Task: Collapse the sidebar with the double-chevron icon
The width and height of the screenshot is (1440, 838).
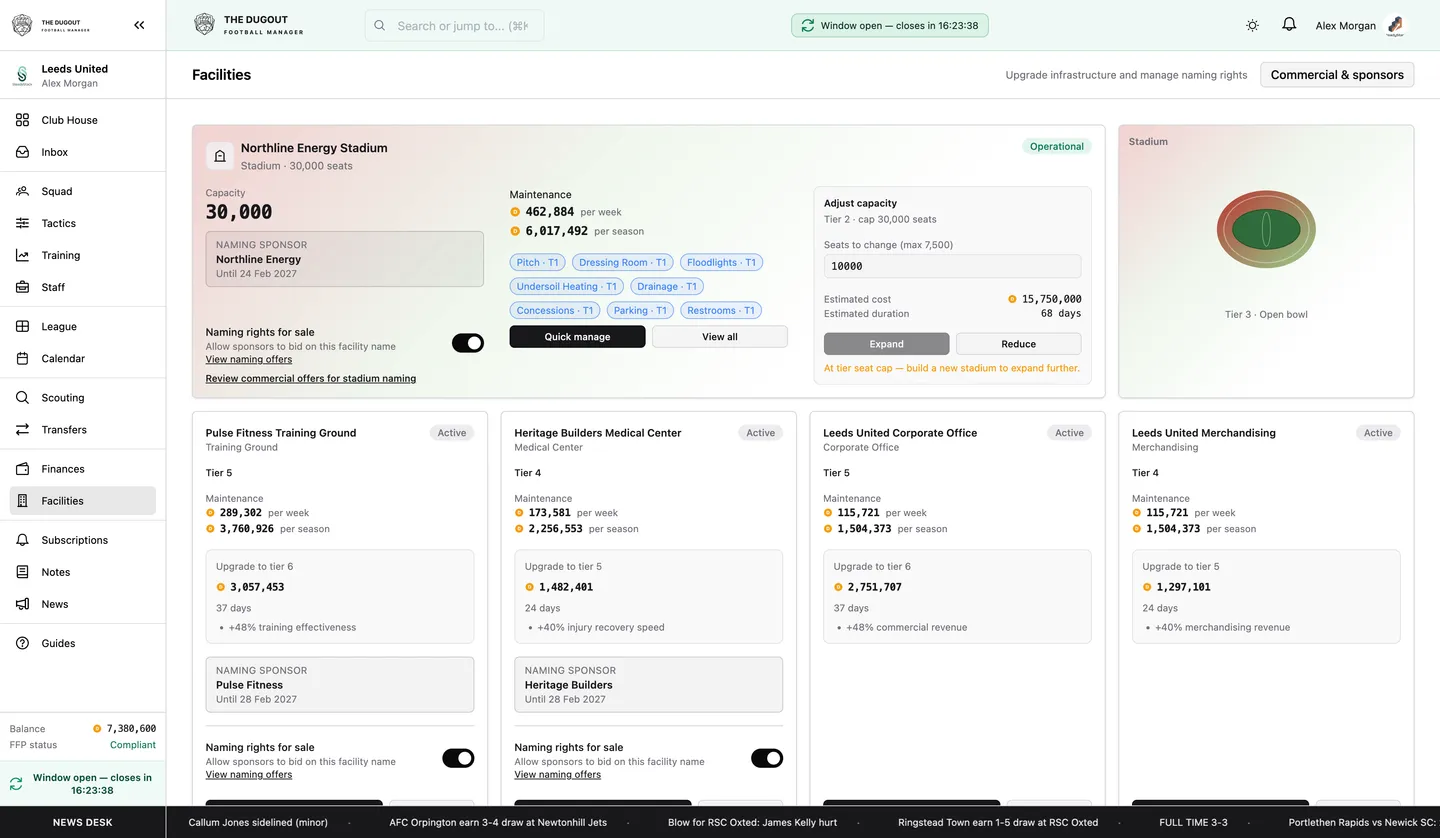Action: pos(139,25)
